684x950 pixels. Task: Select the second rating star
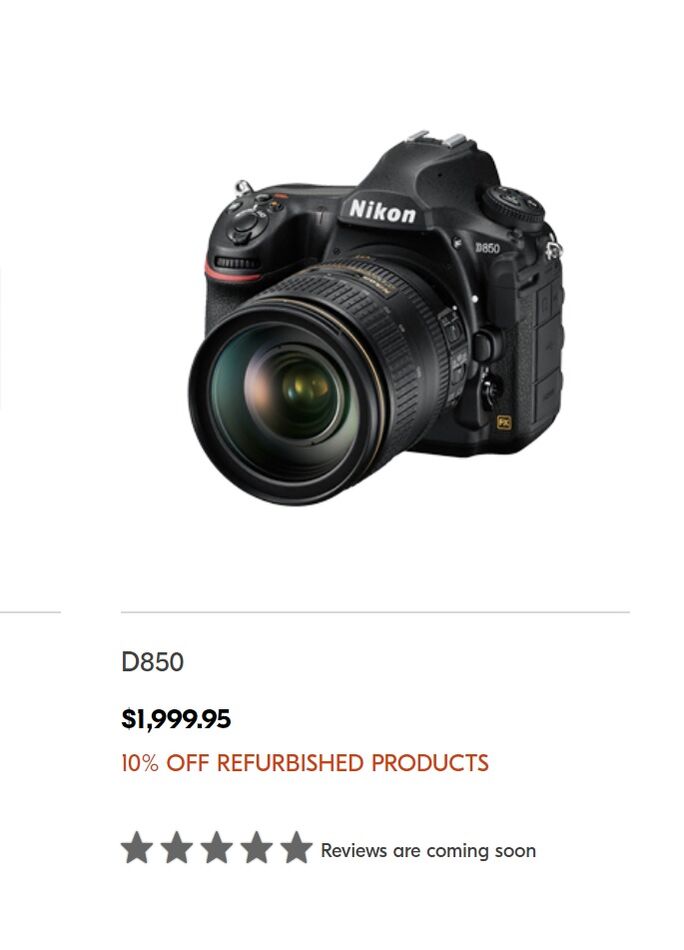[177, 847]
